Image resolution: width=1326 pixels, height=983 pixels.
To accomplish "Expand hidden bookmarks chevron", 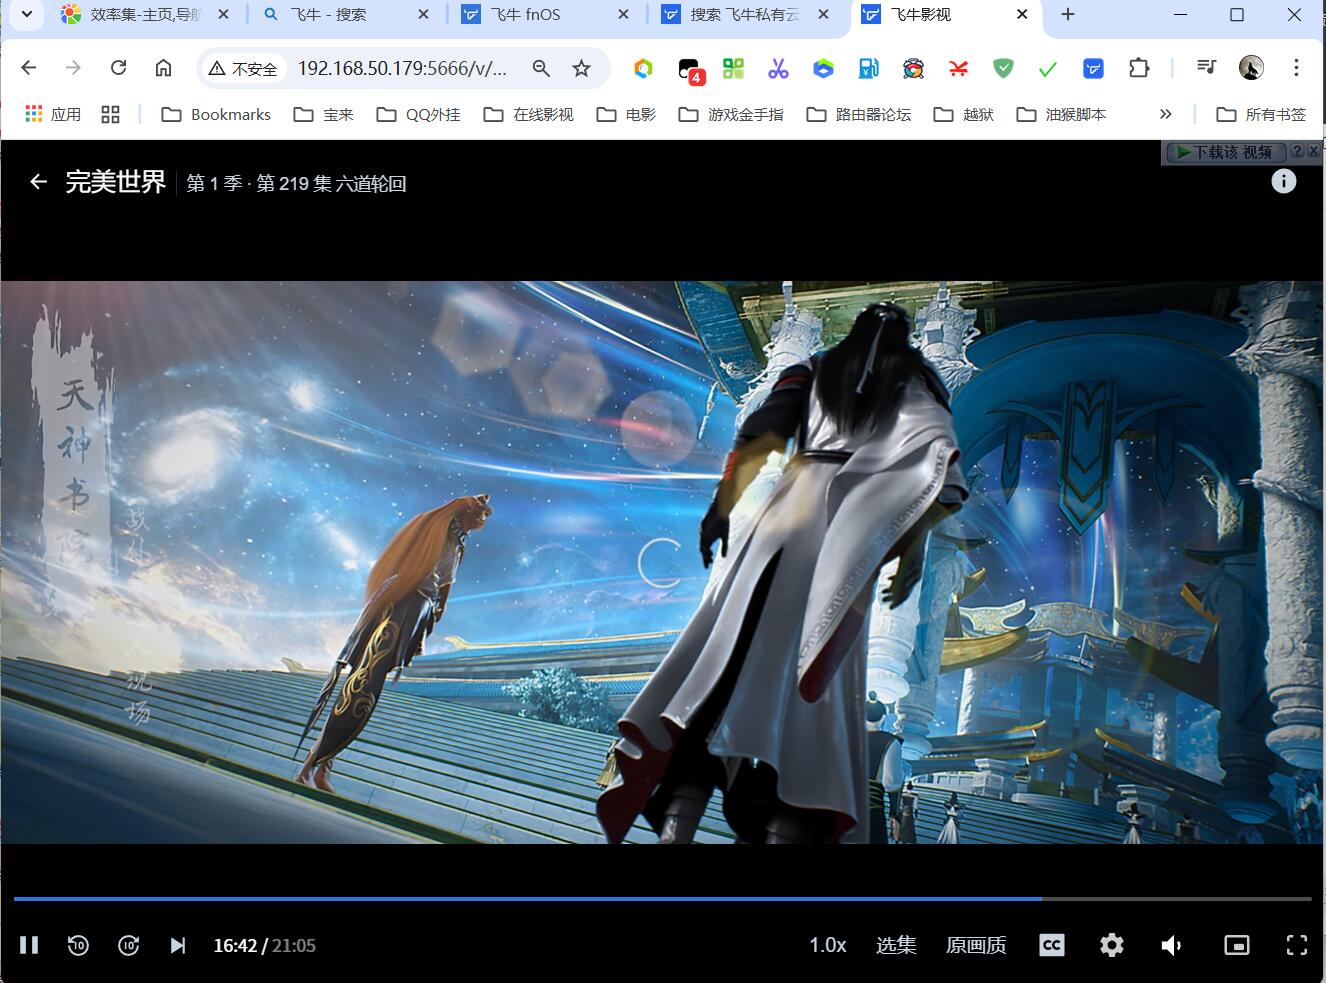I will pyautogui.click(x=1165, y=114).
